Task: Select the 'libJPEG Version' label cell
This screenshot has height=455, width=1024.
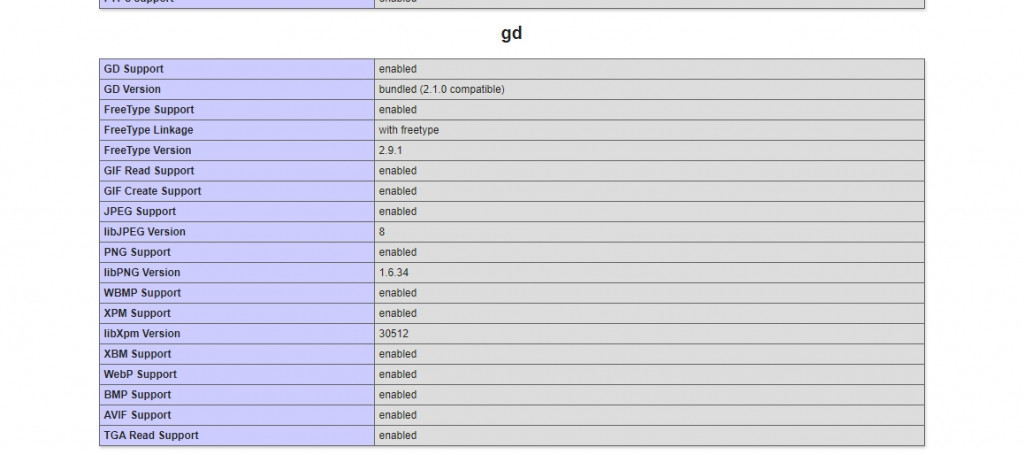Action: click(237, 232)
